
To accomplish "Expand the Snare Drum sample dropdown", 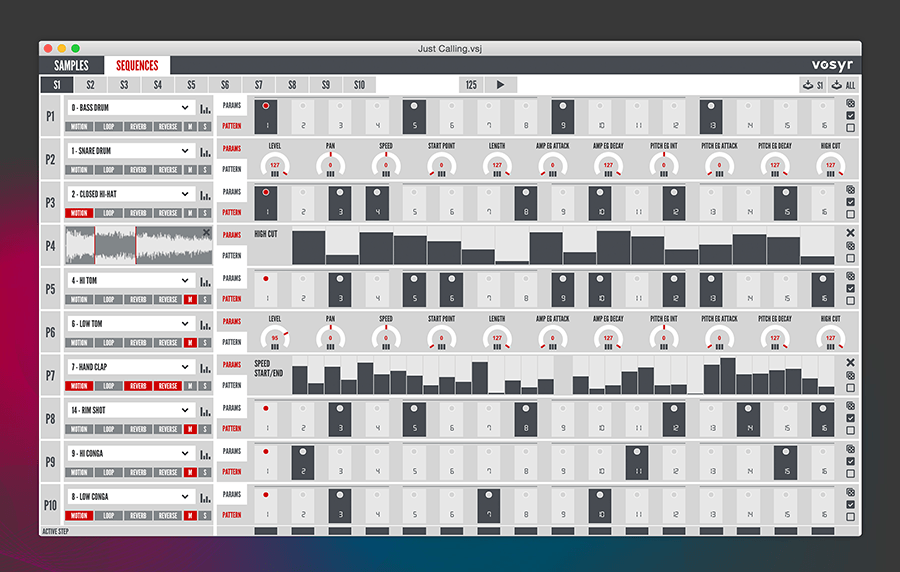I will click(x=185, y=151).
